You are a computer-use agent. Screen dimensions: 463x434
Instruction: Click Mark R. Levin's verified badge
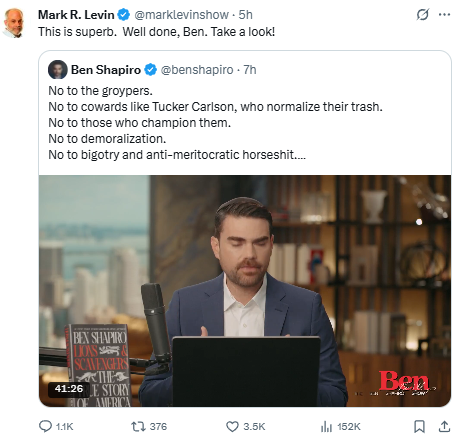[124, 15]
